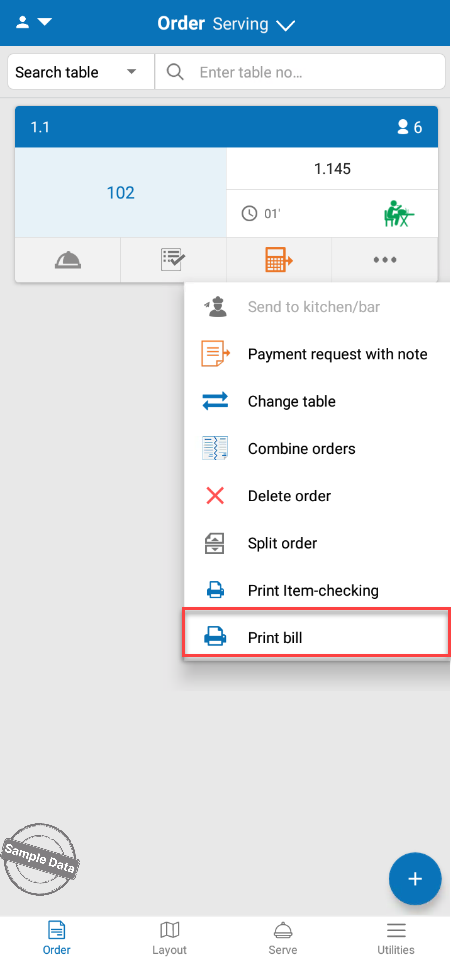Open the Search table dropdown
451x961 pixels.
point(81,72)
